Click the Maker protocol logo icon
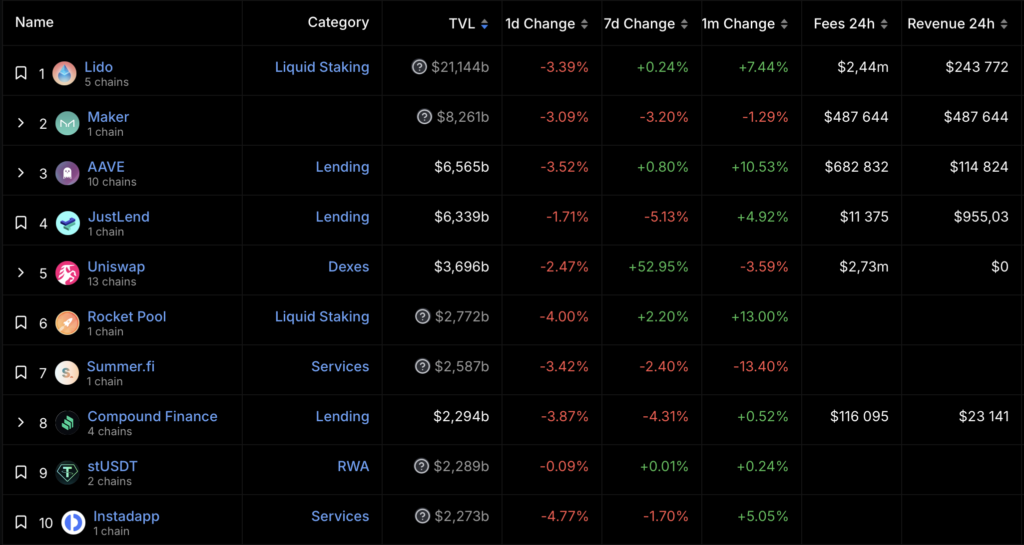The height and width of the screenshot is (545, 1024). click(x=67, y=123)
